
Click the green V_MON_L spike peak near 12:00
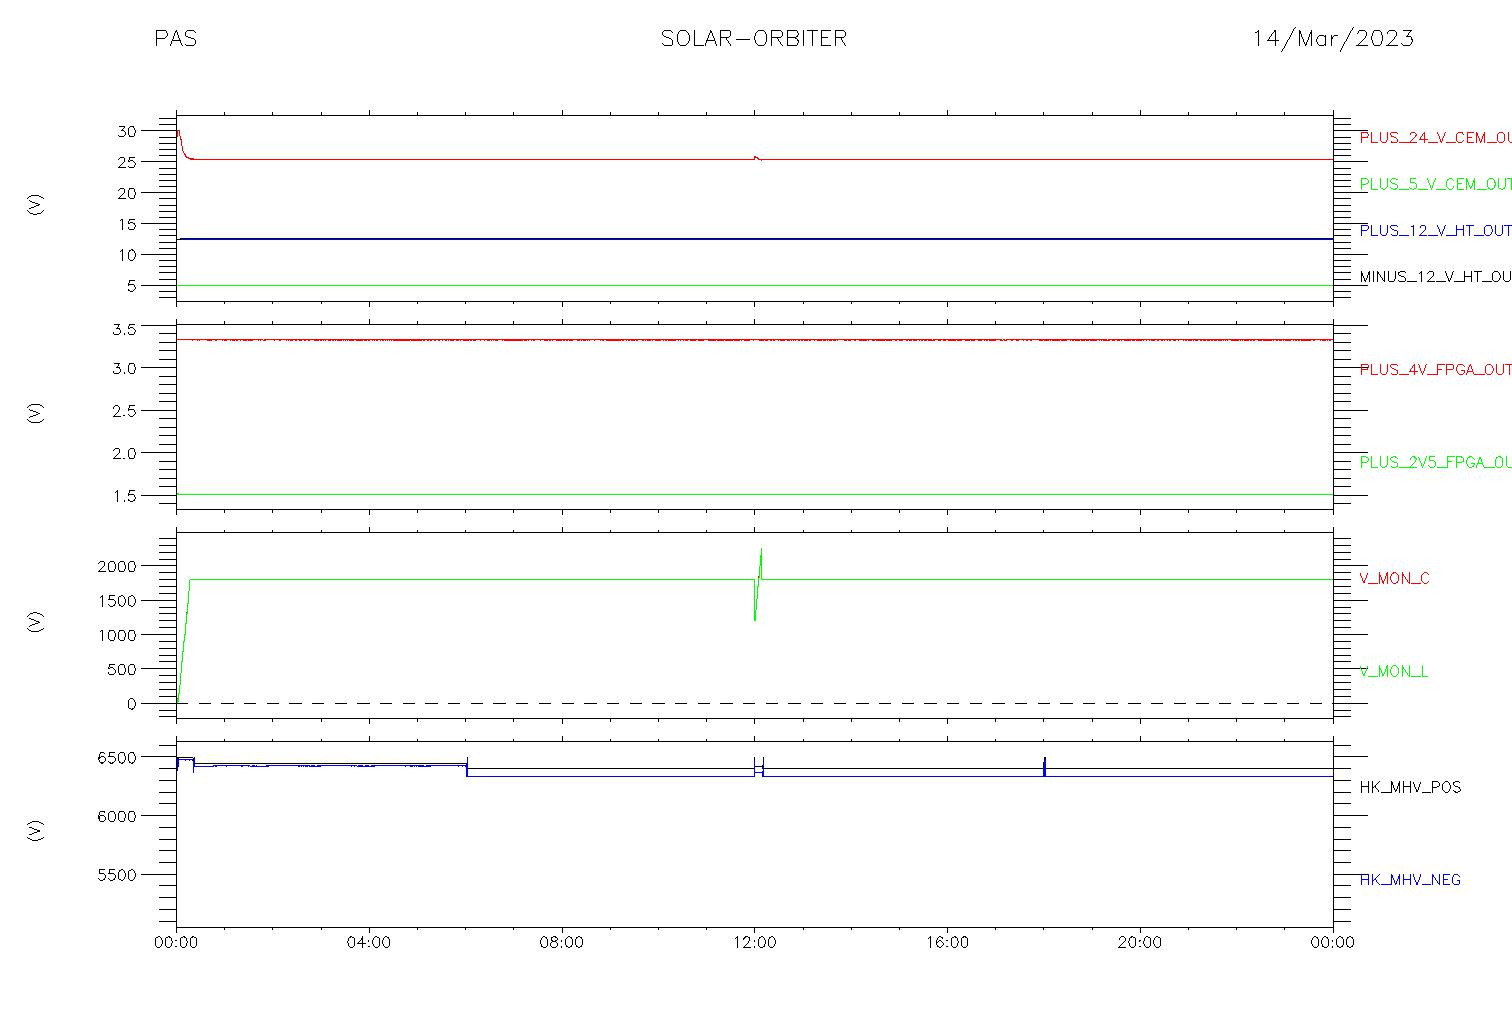(761, 550)
